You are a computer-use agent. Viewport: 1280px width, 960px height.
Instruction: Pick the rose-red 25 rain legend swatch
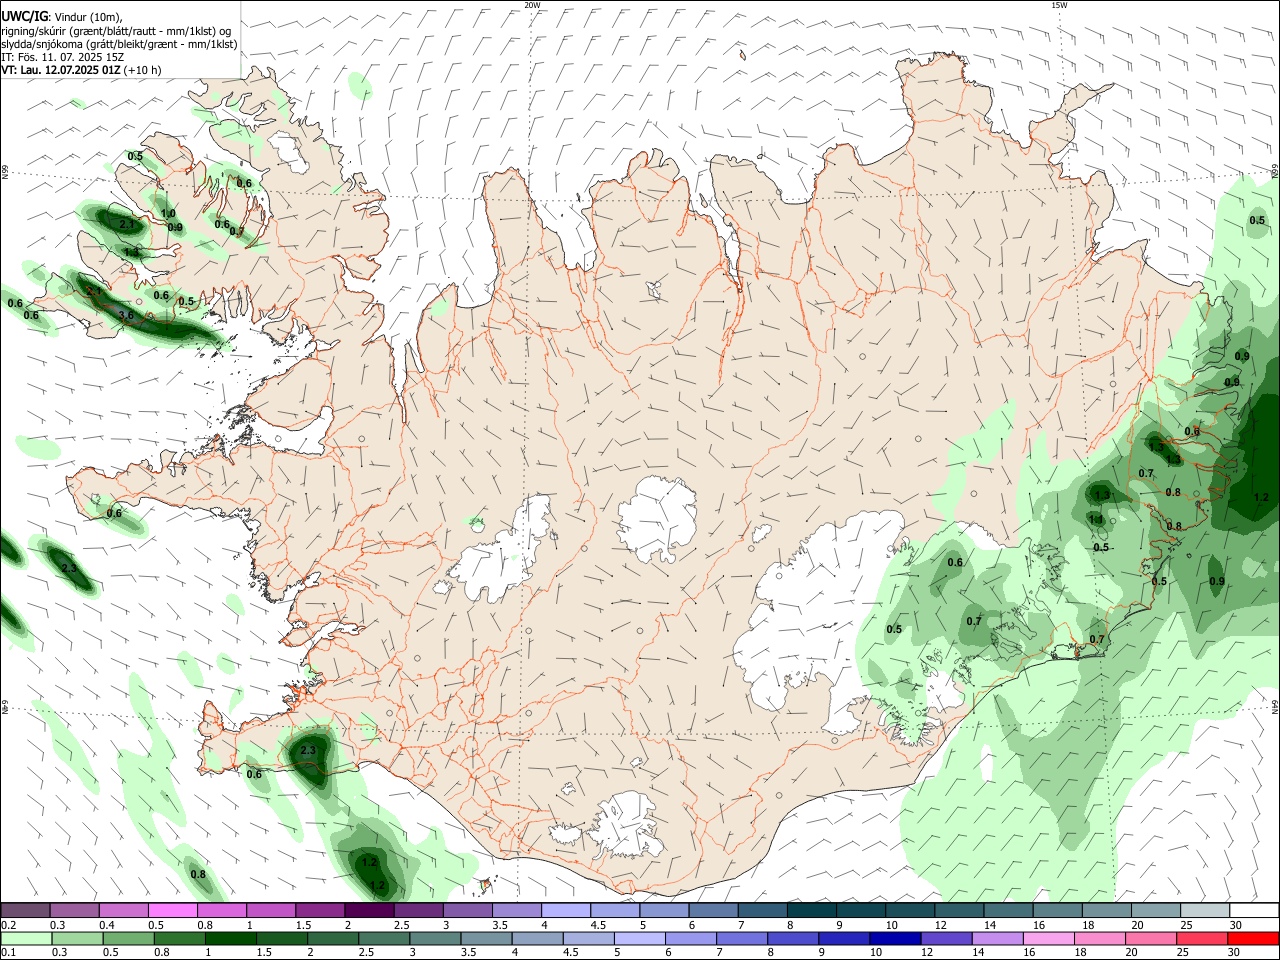point(1201,939)
